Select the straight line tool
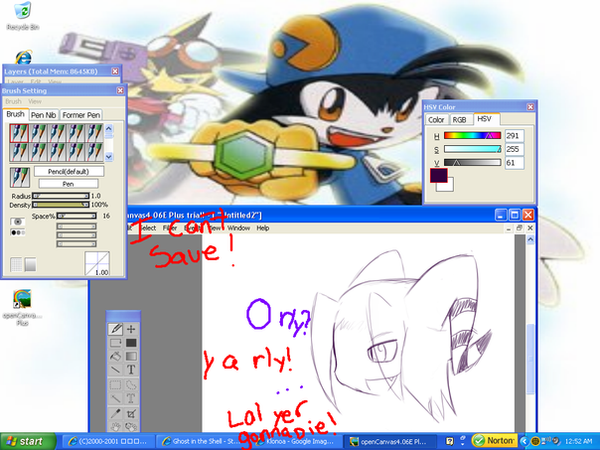The width and height of the screenshot is (600, 450). click(x=116, y=370)
